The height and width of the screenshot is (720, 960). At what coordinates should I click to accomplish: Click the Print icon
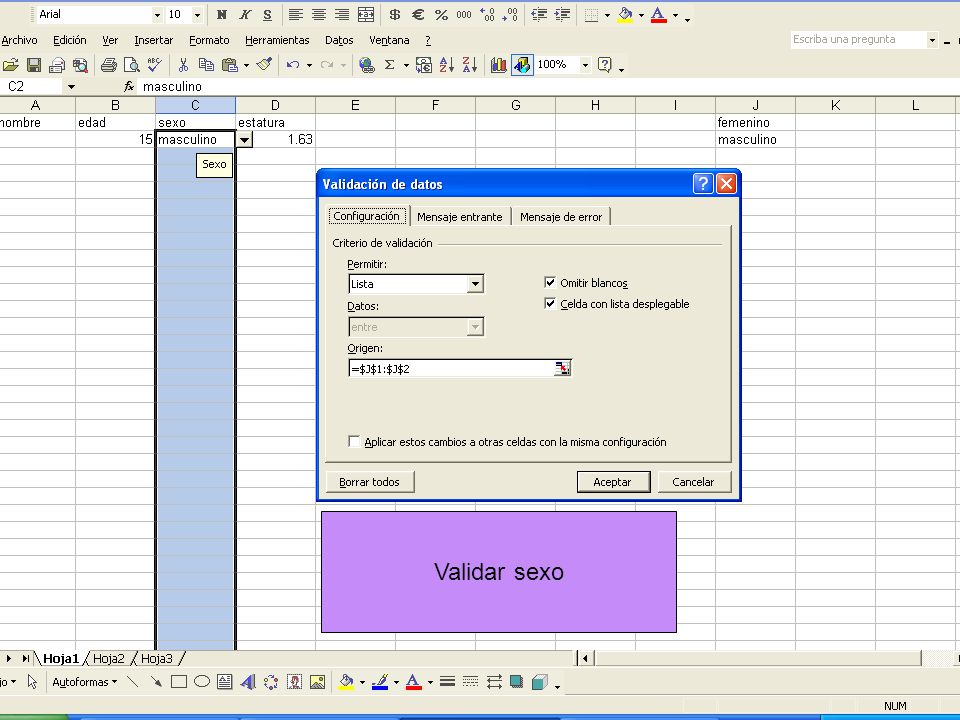[x=108, y=65]
